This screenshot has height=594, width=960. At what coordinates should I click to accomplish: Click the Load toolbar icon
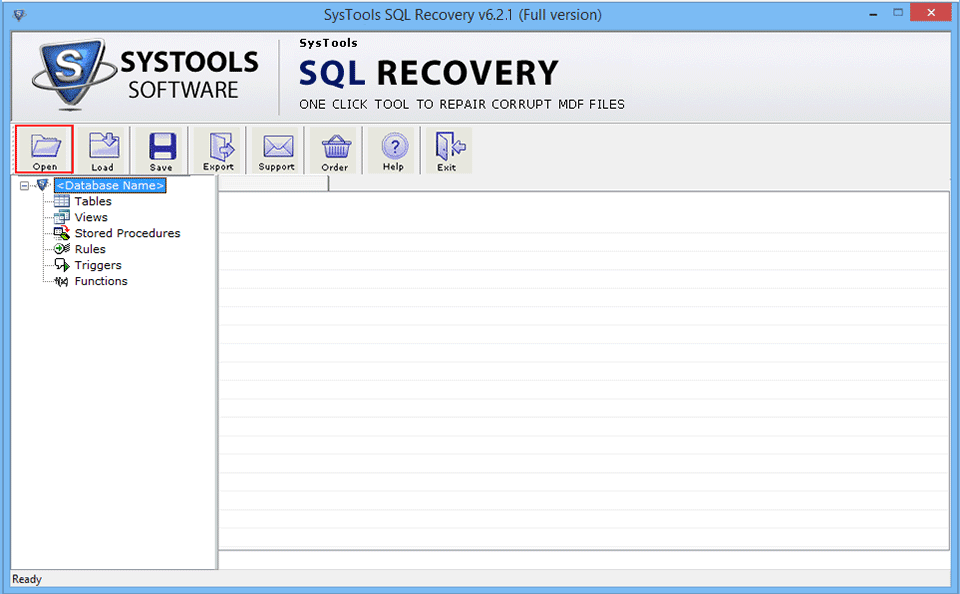point(103,148)
